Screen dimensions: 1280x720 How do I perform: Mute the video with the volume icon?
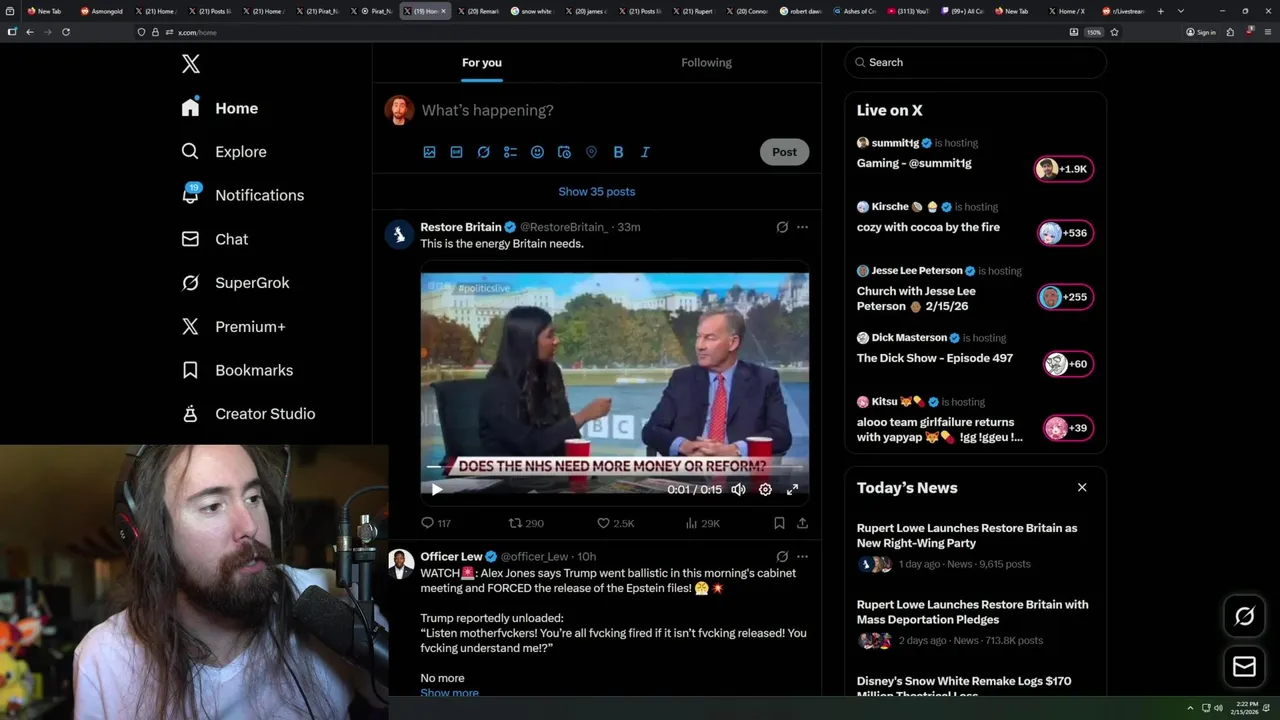click(x=738, y=489)
